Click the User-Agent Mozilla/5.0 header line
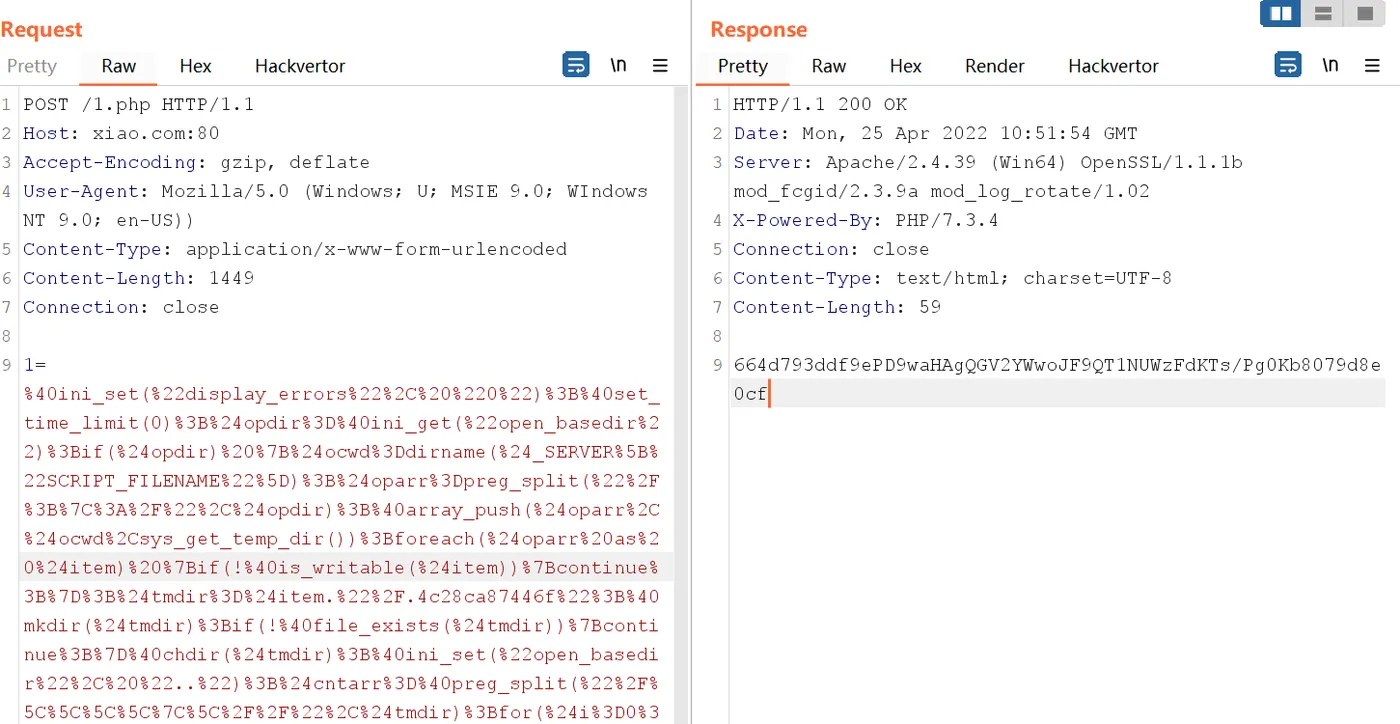 click(x=335, y=191)
